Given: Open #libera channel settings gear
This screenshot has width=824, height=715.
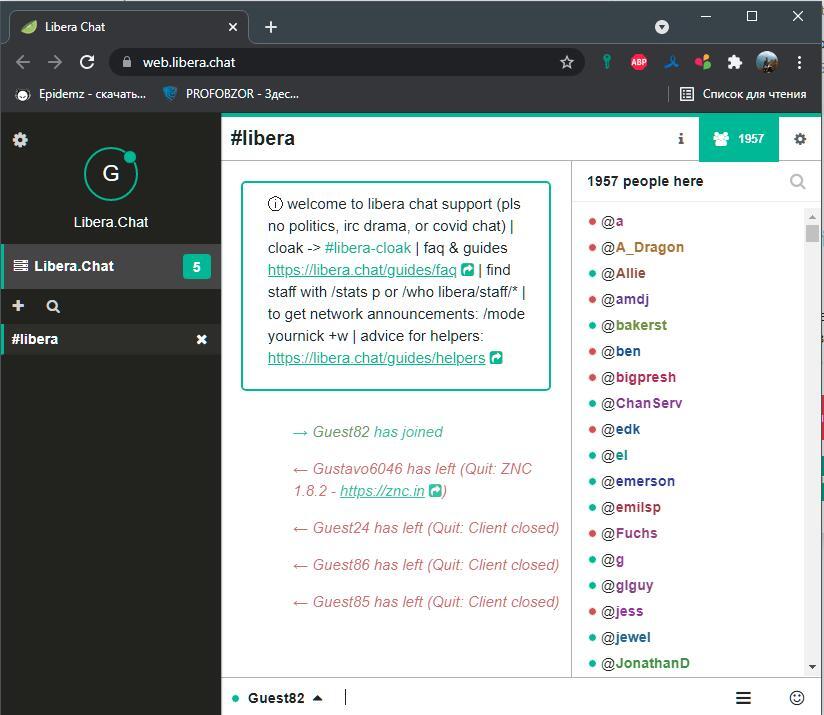Looking at the screenshot, I should coord(800,139).
